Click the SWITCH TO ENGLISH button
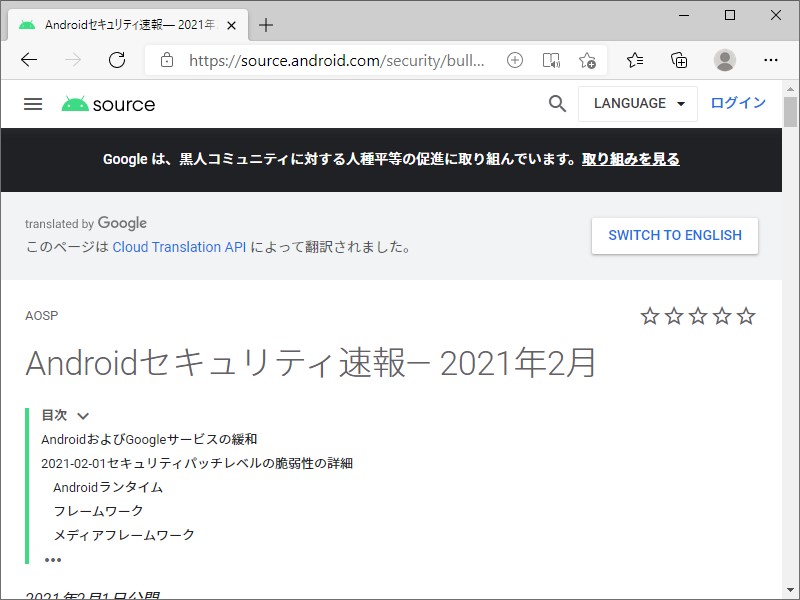Viewport: 800px width, 600px height. (674, 236)
